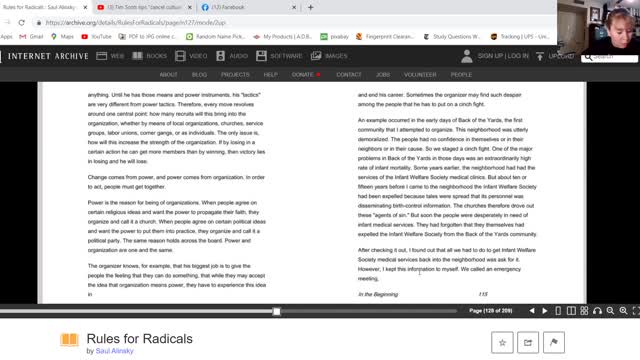The image size is (640, 360).
Task: Switch to Rules for Radicals tab
Action: pyautogui.click(x=40, y=7)
